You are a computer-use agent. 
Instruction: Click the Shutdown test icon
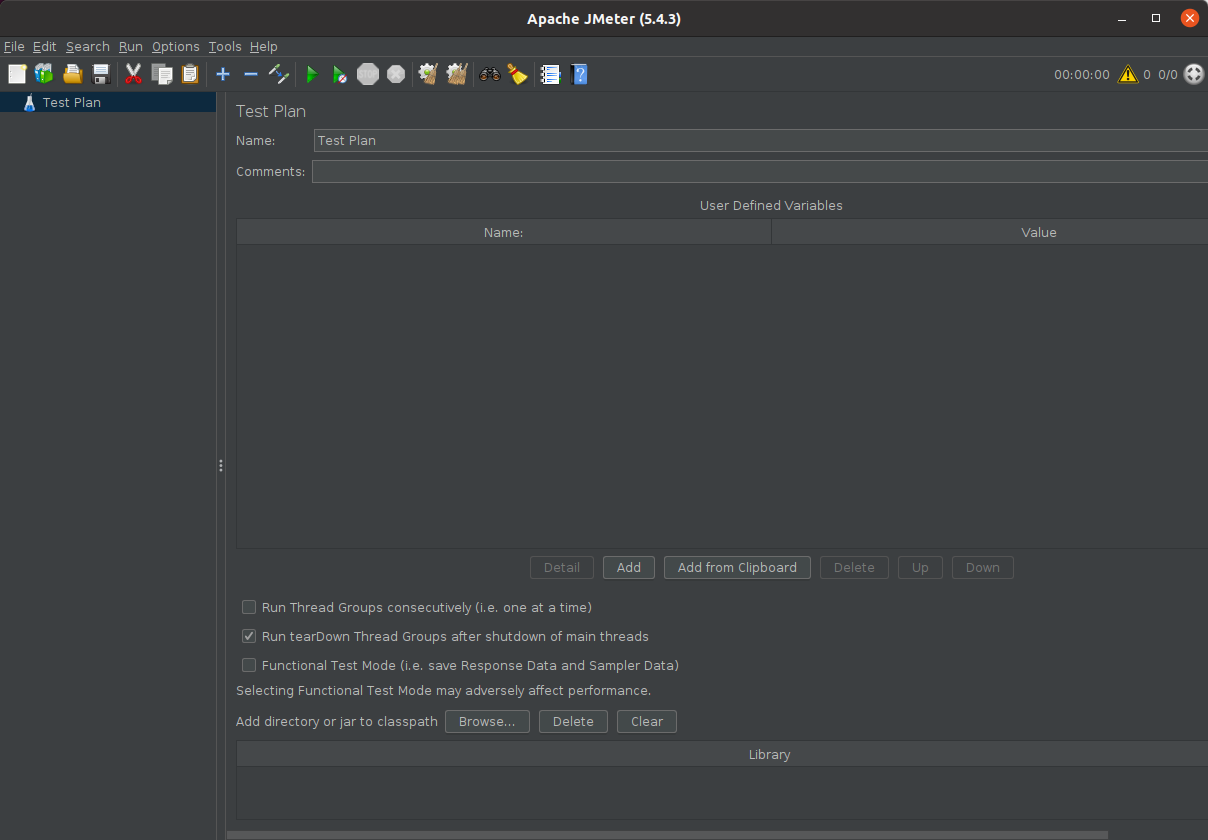(396, 74)
